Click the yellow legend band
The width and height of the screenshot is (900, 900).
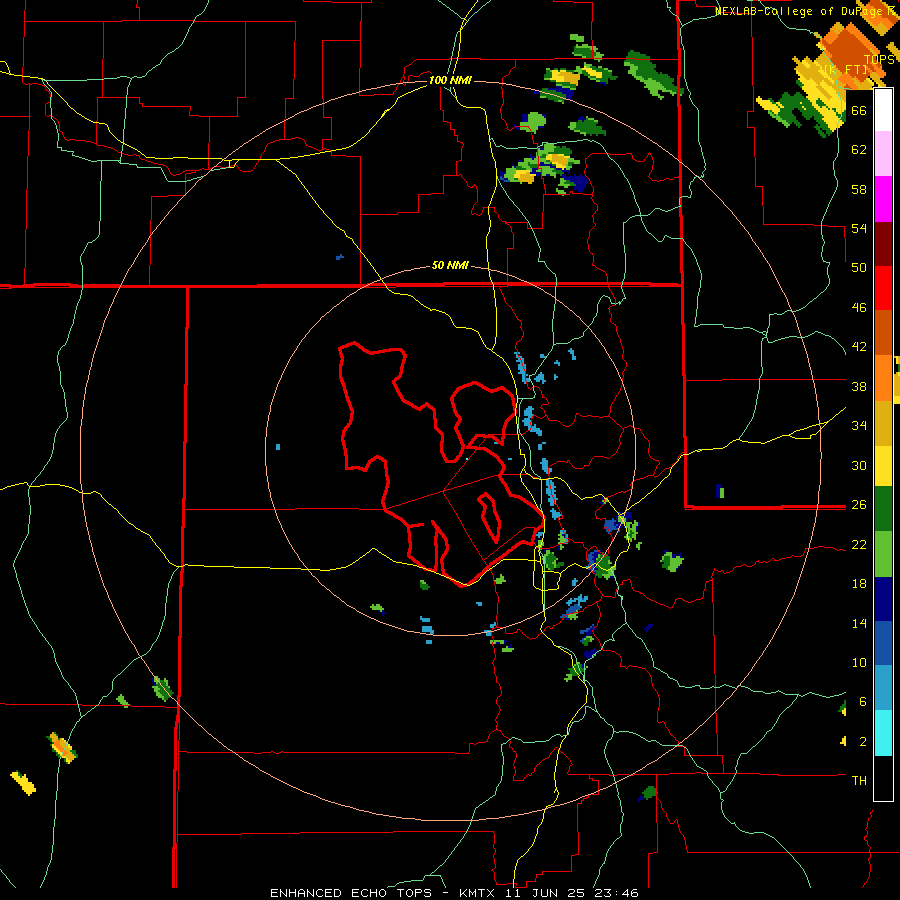pos(883,466)
